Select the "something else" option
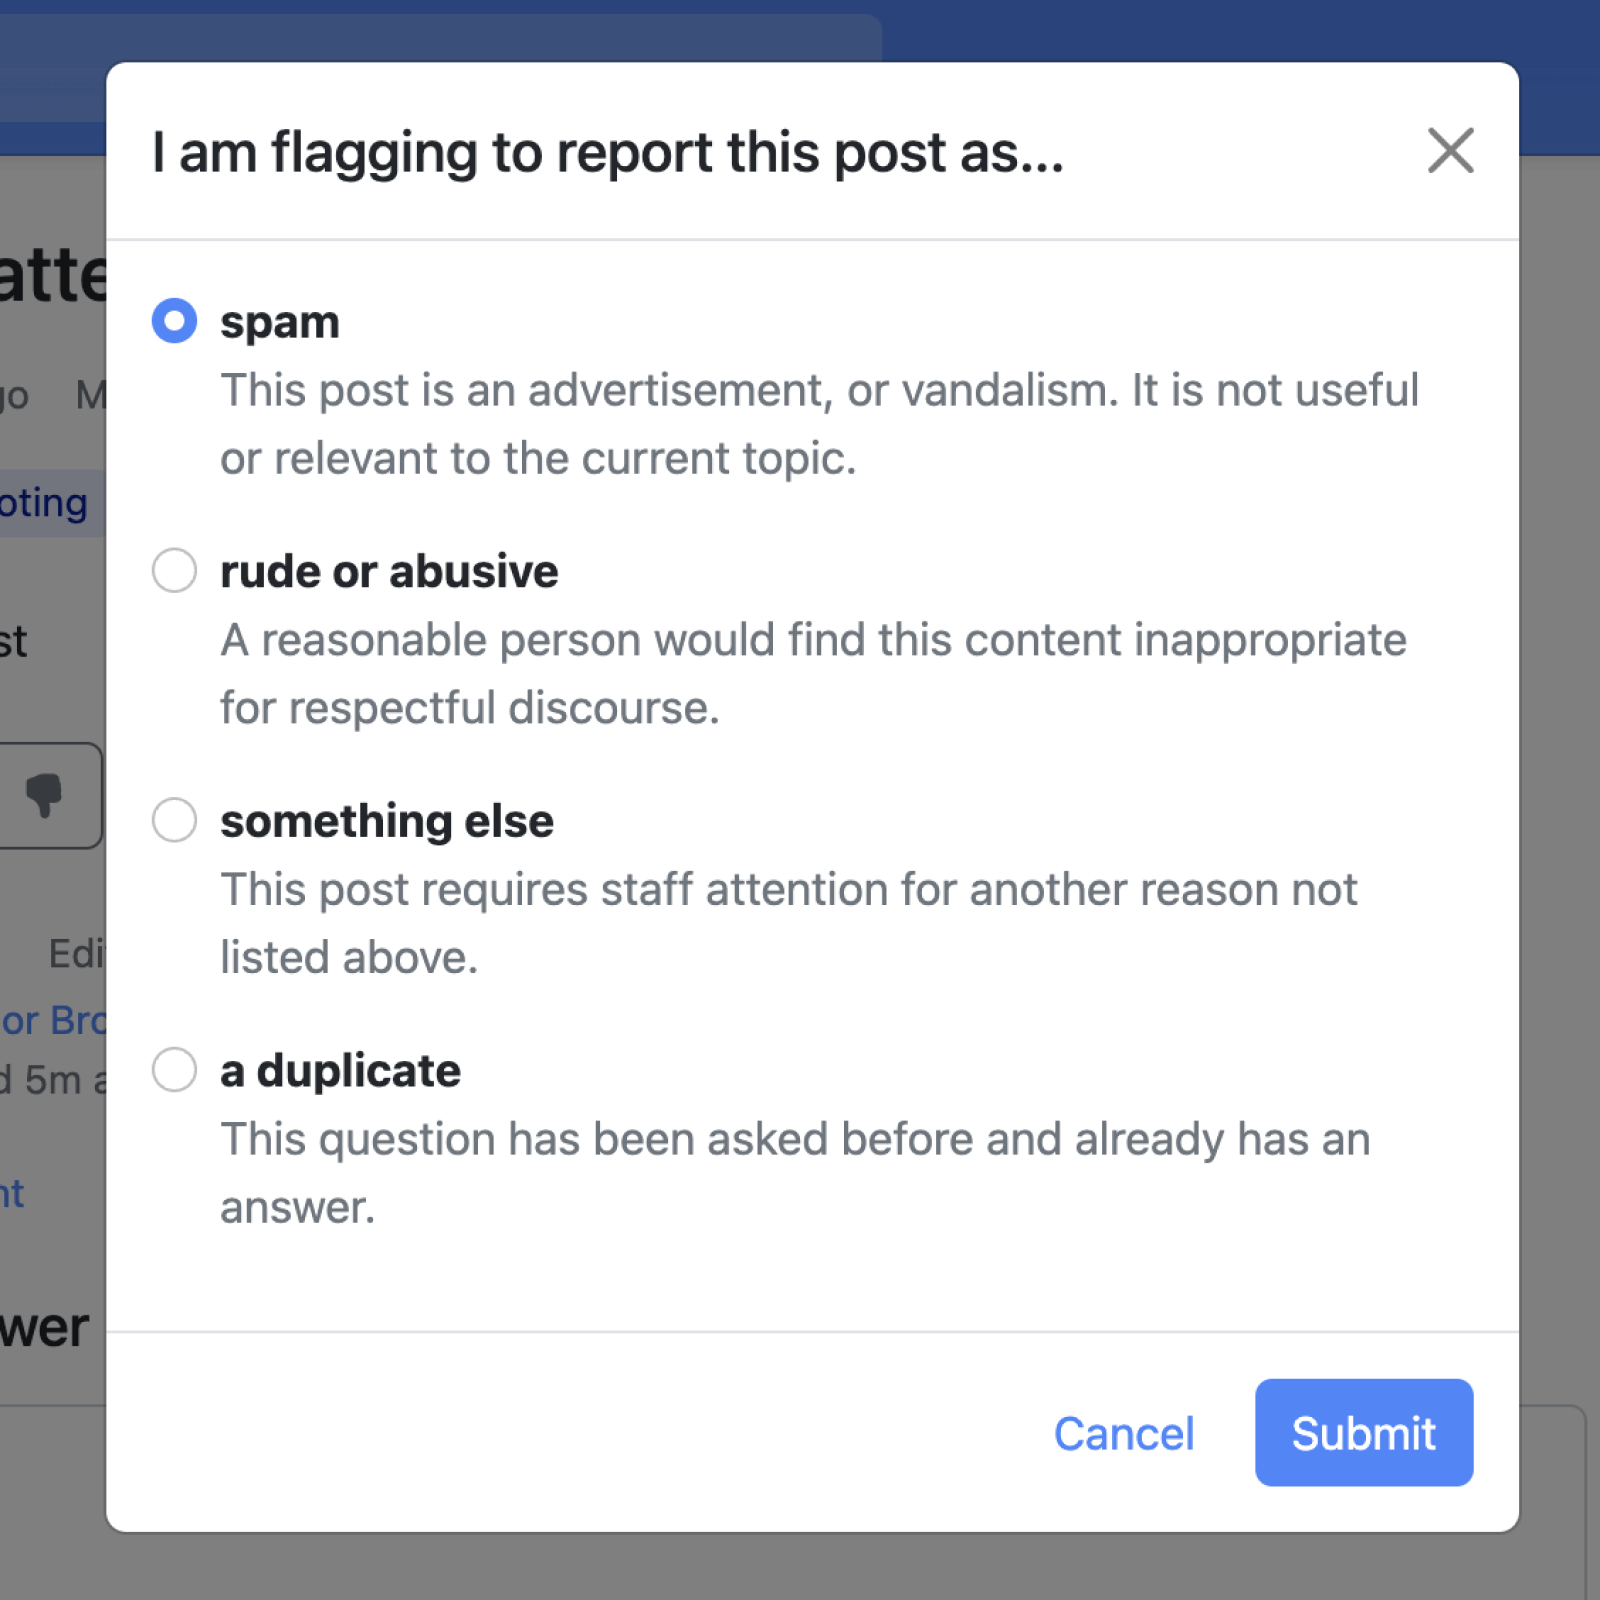1600x1600 pixels. tap(173, 820)
